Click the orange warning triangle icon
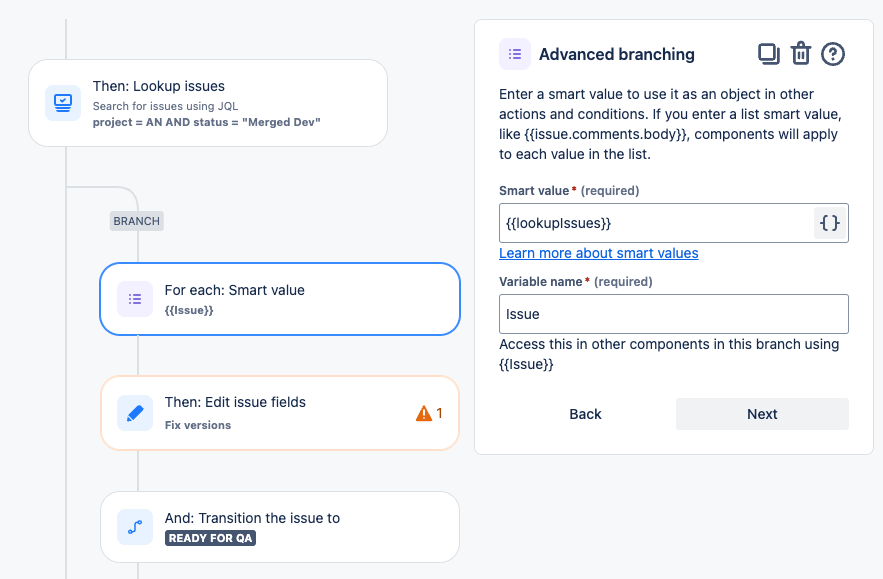This screenshot has height=579, width=883. 424,412
